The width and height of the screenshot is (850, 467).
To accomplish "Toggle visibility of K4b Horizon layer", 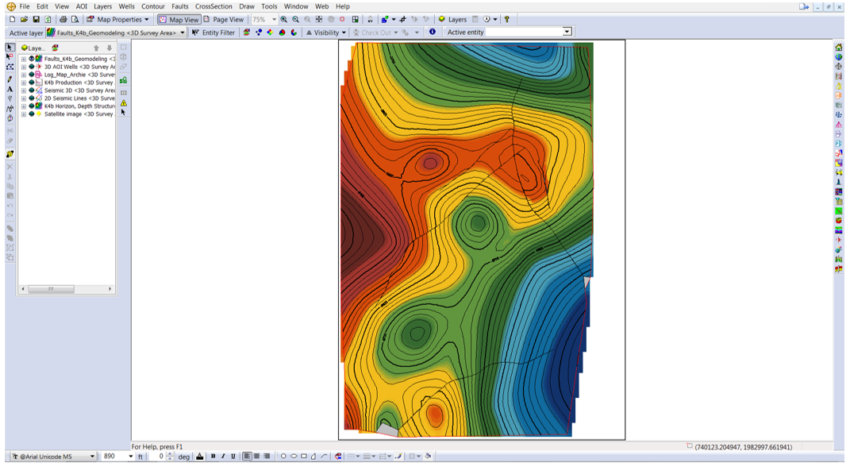I will click(x=31, y=106).
